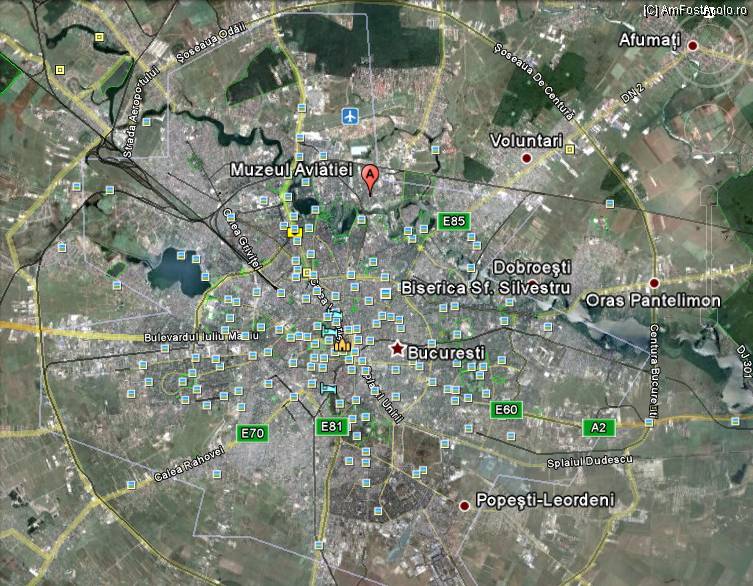
Task: Click the blue airport icon
Action: click(x=349, y=116)
